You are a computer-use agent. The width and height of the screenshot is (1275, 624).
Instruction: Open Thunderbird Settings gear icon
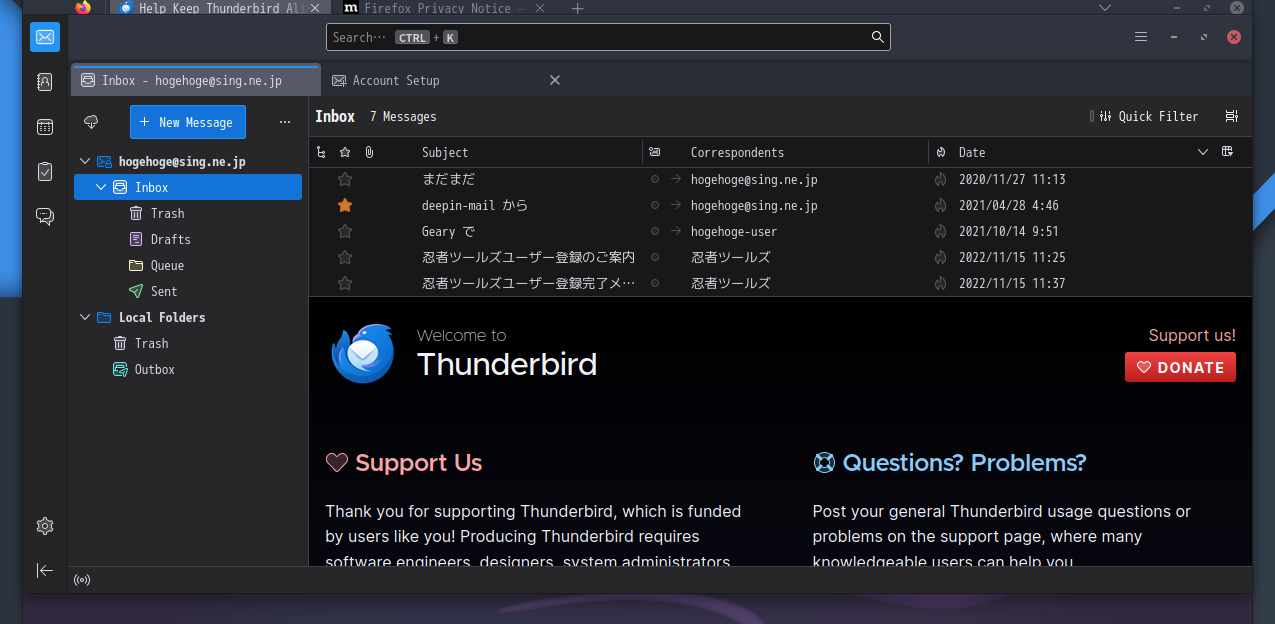pyautogui.click(x=45, y=526)
